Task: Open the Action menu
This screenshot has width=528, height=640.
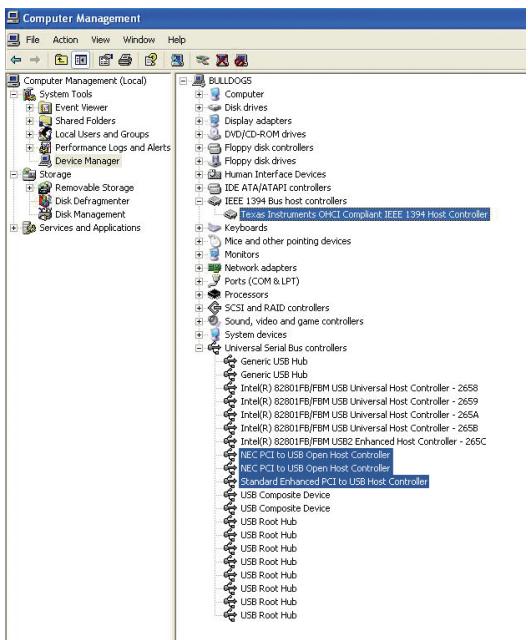Action: pyautogui.click(x=65, y=40)
